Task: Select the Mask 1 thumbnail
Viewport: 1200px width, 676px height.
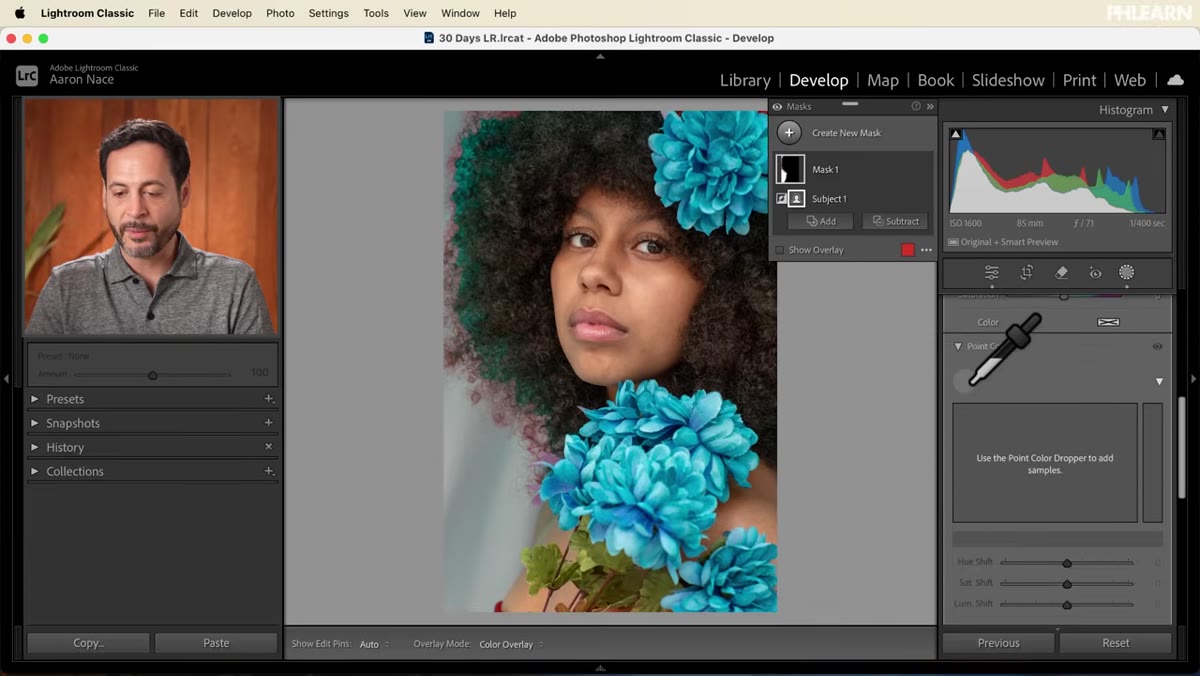Action: (x=790, y=169)
